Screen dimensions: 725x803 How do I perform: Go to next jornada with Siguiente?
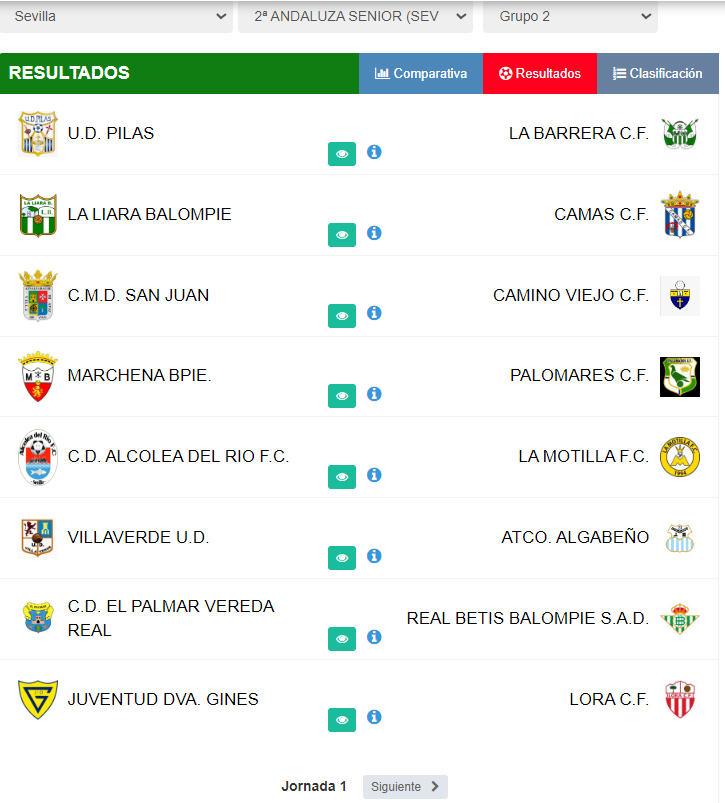pyautogui.click(x=405, y=787)
